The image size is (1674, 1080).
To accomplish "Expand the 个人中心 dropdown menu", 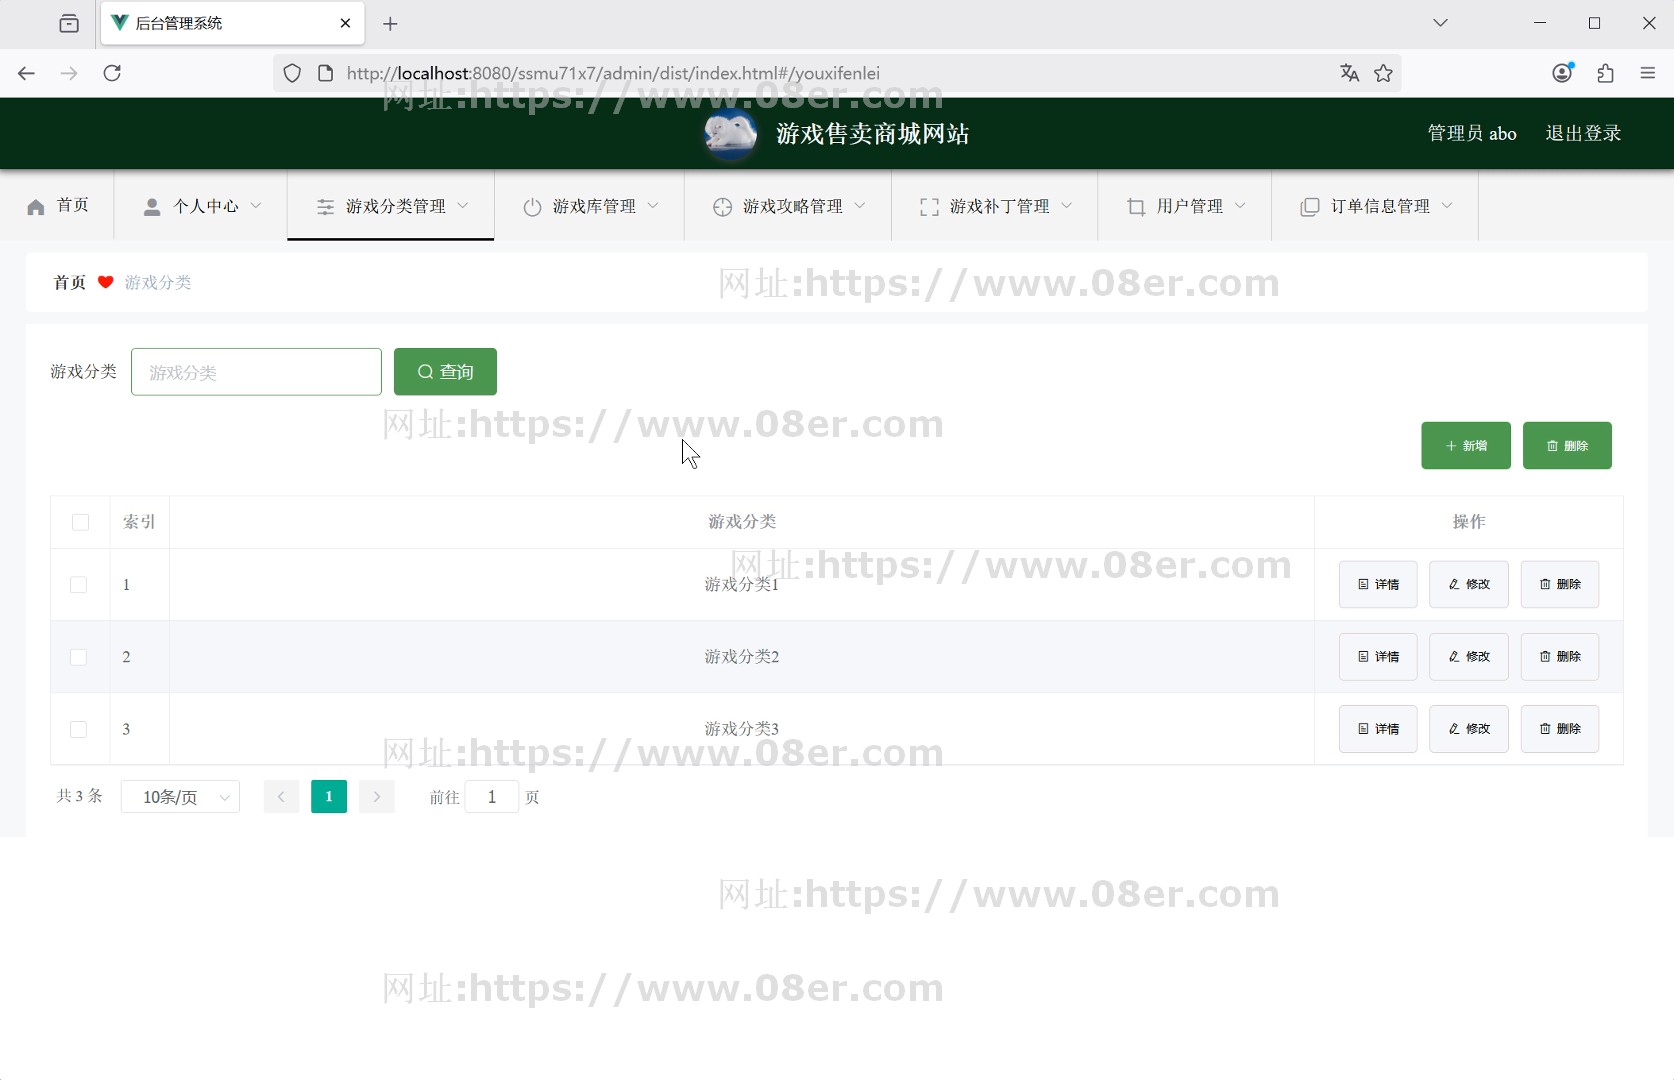I will (x=205, y=207).
